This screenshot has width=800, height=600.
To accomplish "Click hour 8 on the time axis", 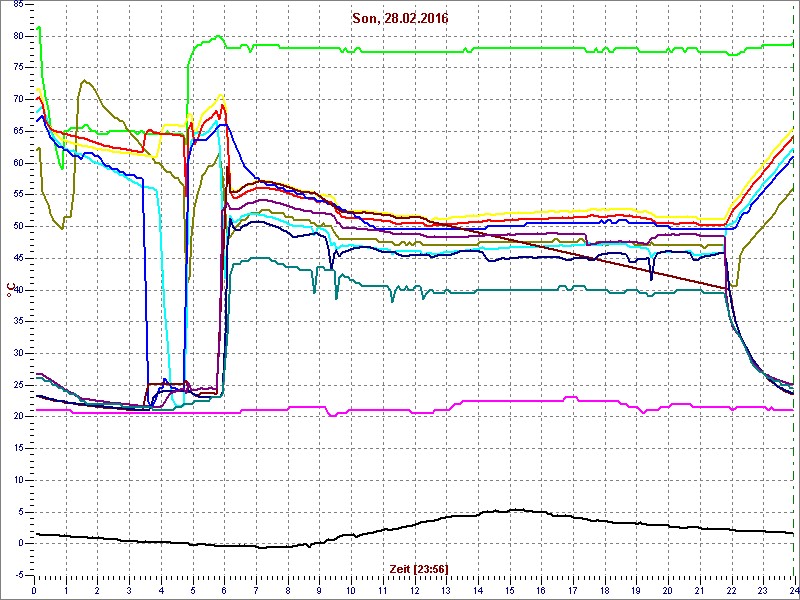I will [288, 590].
